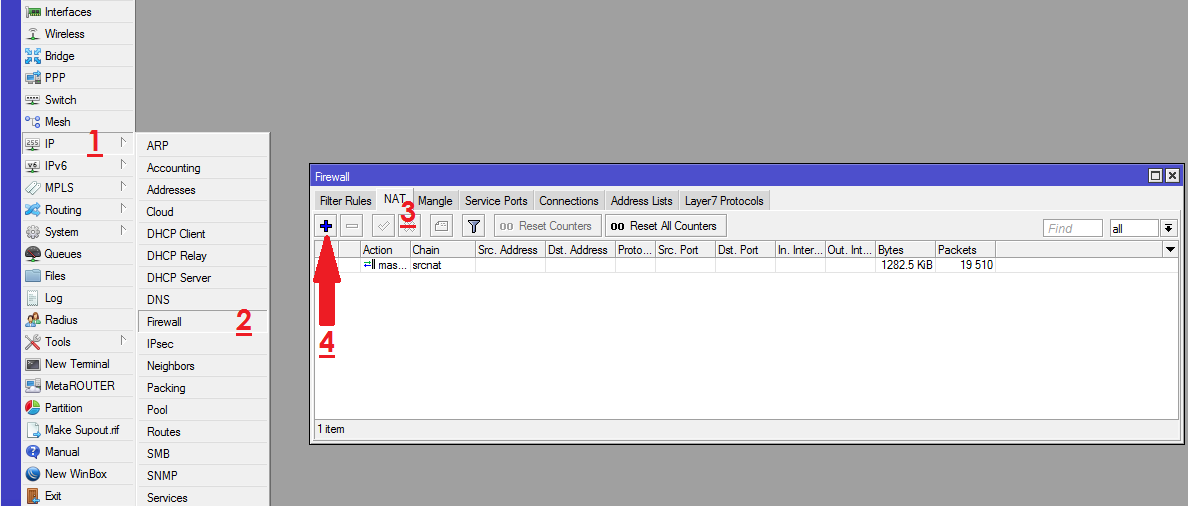
Task: Open the Wireless menu item
Action: coord(64,34)
